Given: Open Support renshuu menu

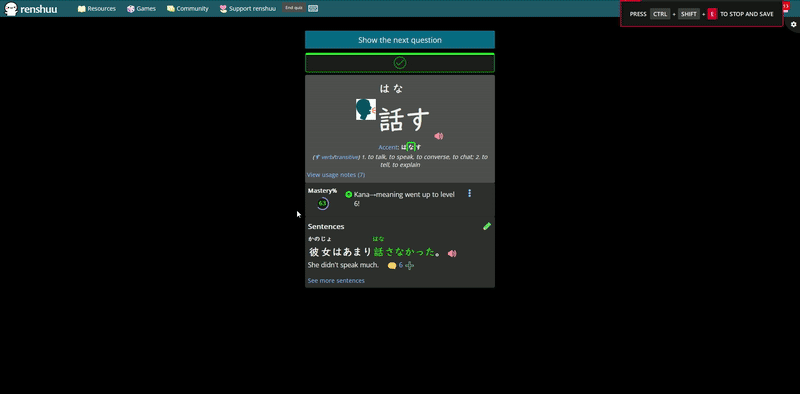Looking at the screenshot, I should coord(247,9).
